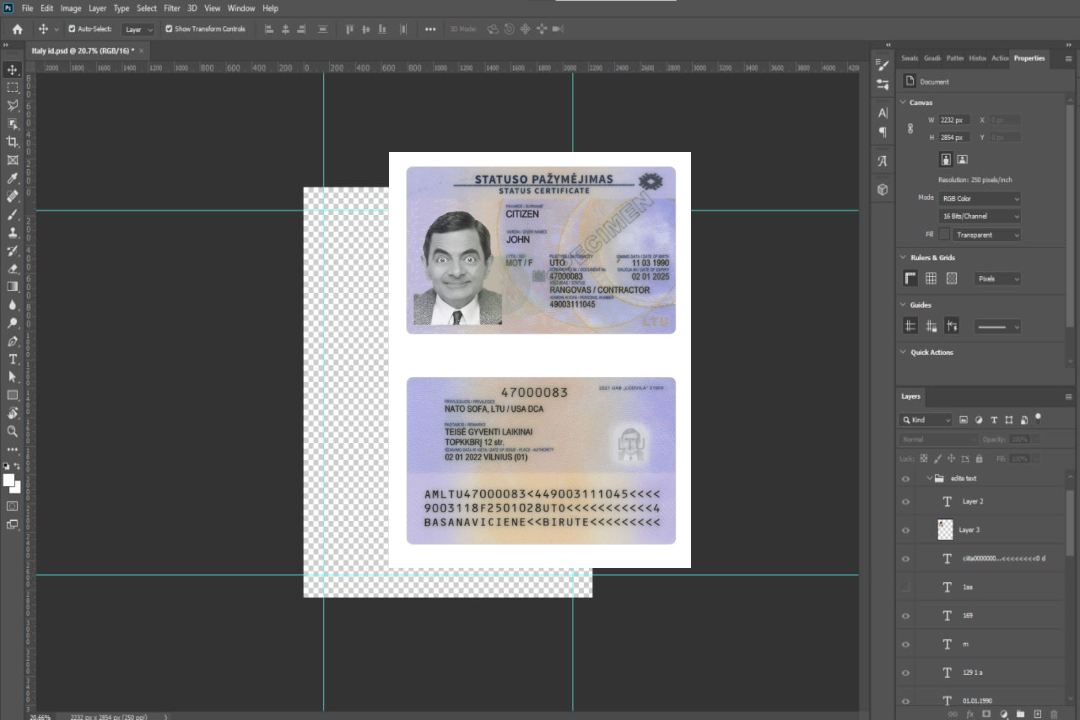Hide the '169' text layer
The width and height of the screenshot is (1080, 720).
pos(906,616)
